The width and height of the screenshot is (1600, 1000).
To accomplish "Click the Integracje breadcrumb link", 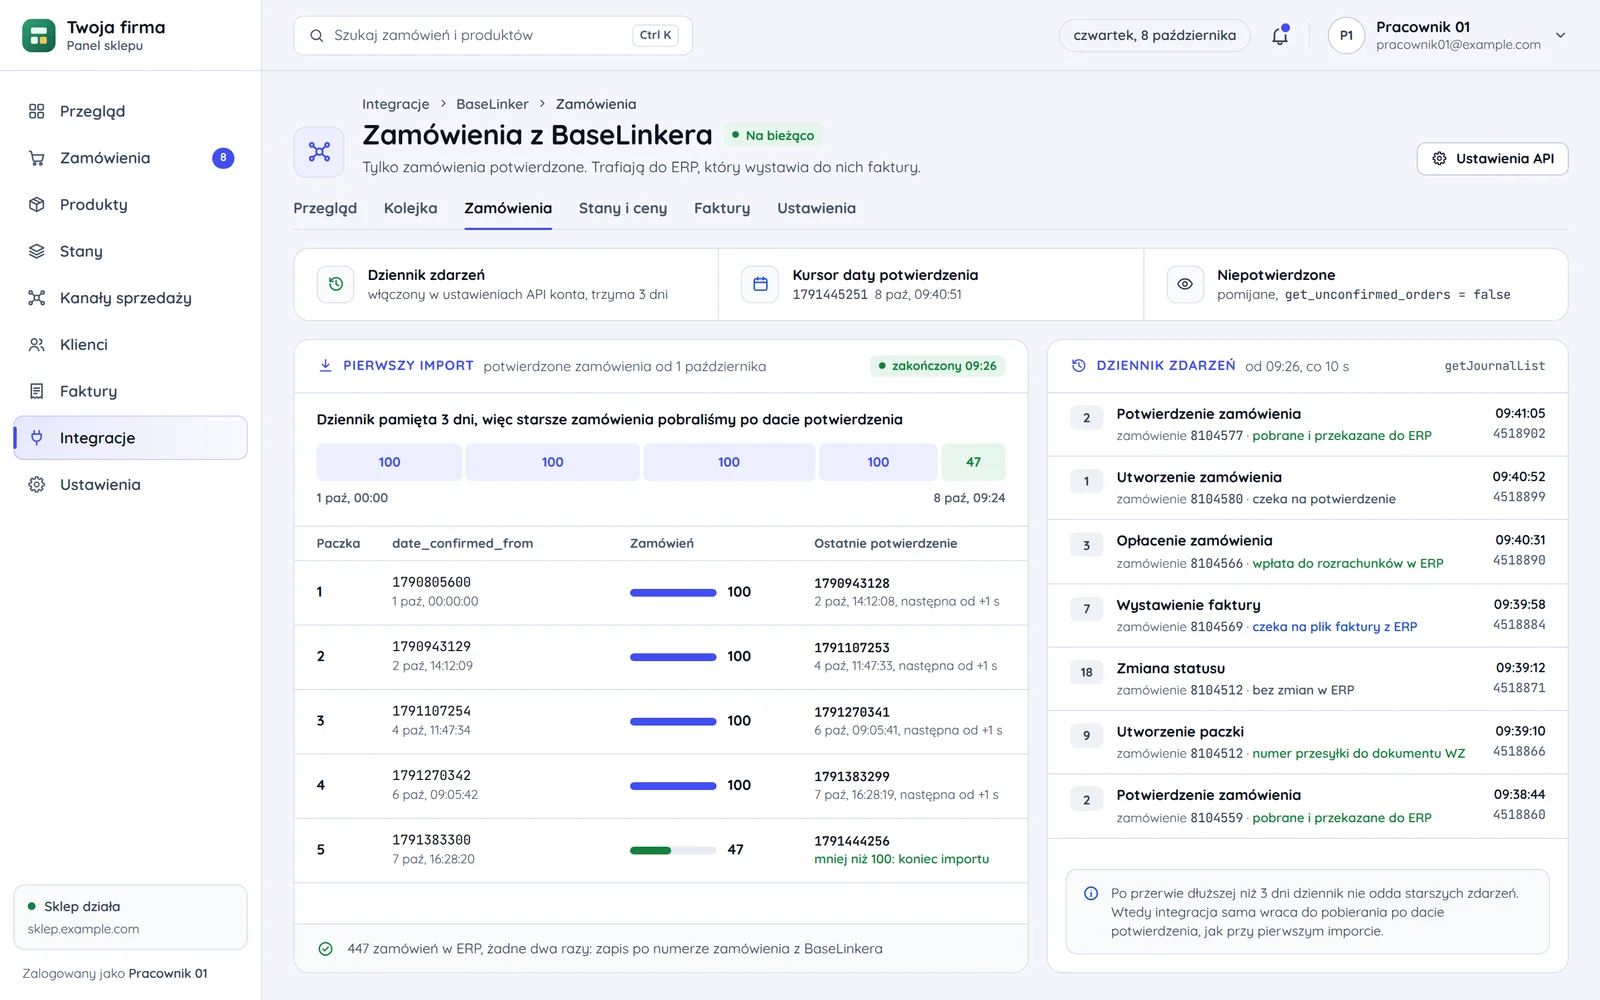I will click(395, 104).
